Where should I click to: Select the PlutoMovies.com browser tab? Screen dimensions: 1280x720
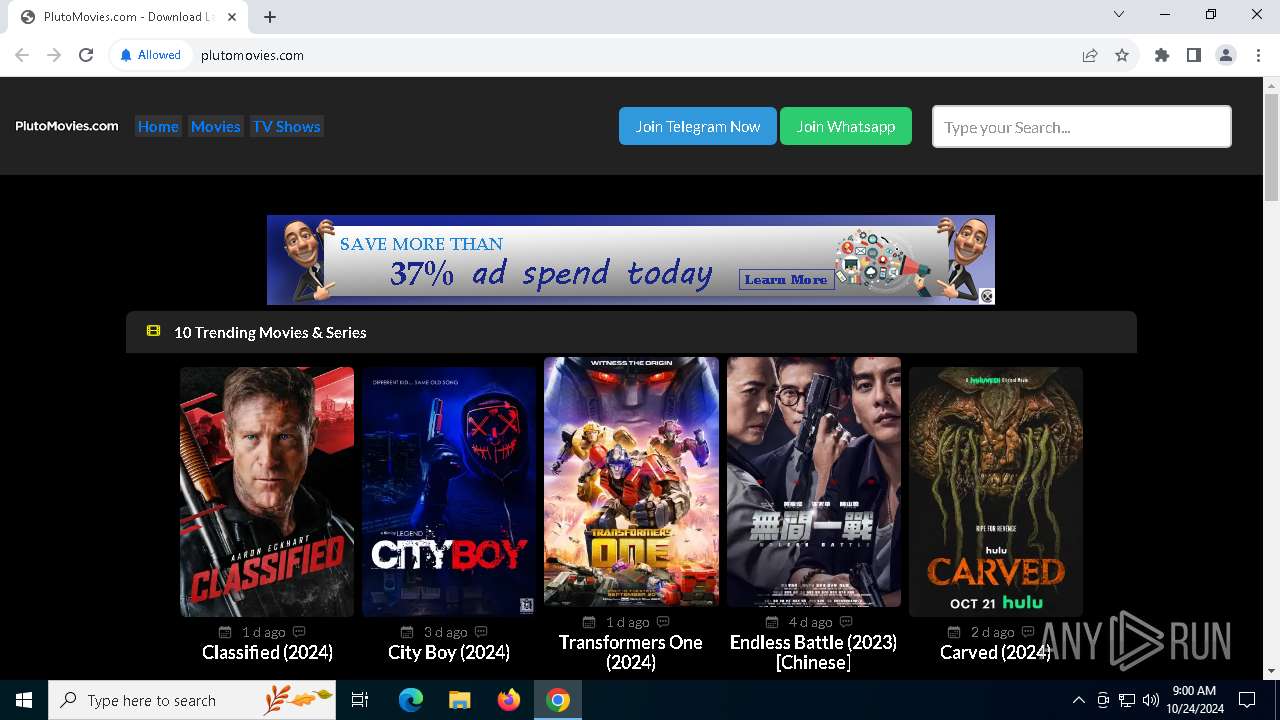128,17
